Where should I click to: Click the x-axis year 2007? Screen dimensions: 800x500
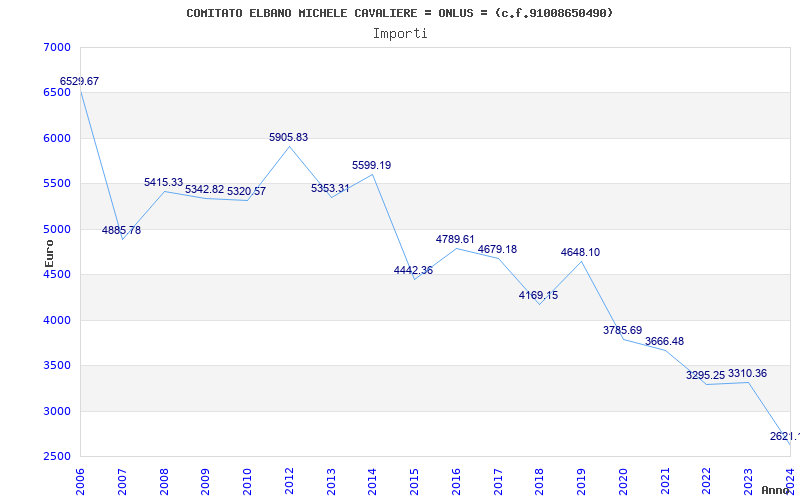(122, 481)
